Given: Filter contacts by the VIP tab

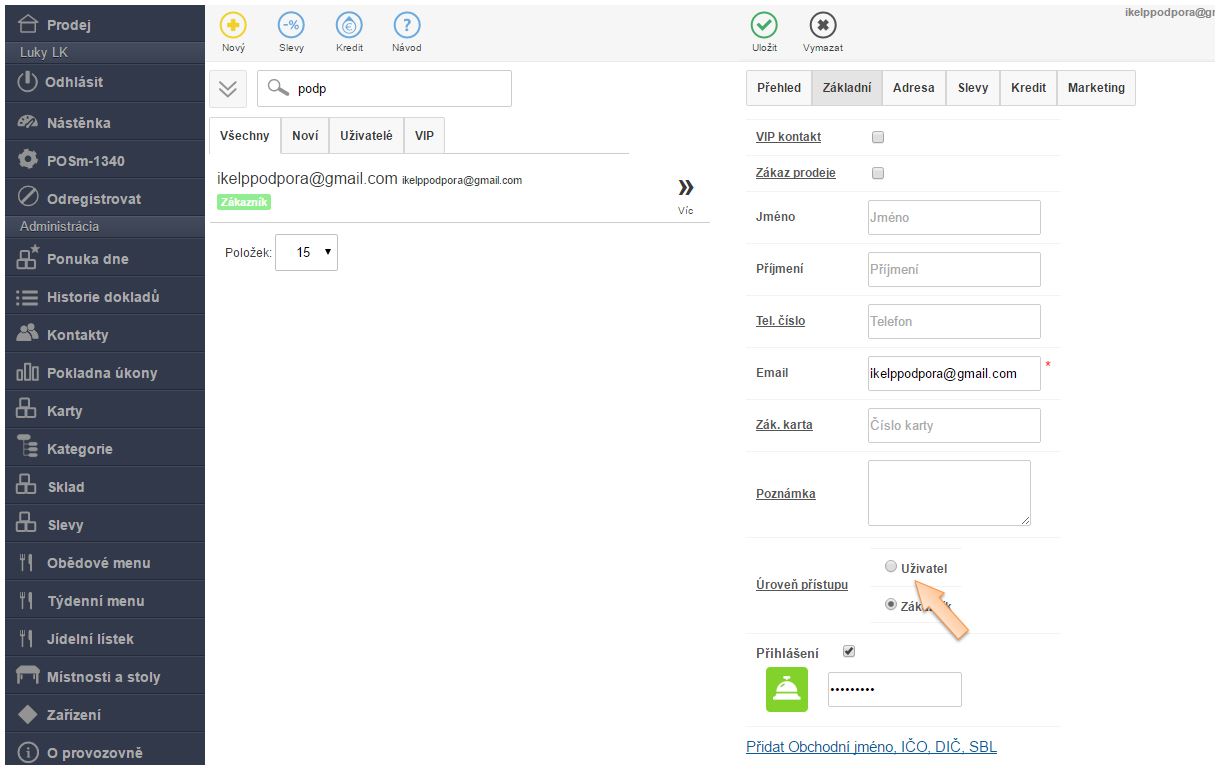Looking at the screenshot, I should 424,136.
